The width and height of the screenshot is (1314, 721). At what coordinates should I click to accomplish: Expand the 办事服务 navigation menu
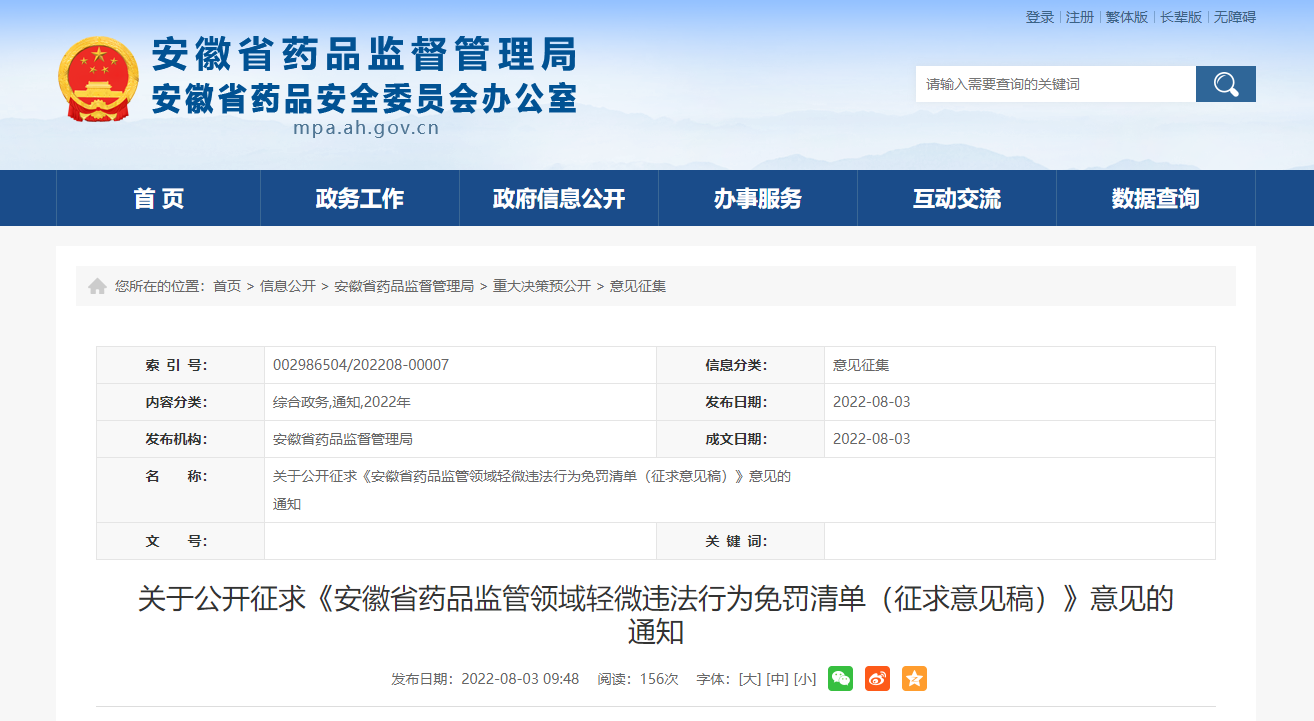(x=757, y=199)
